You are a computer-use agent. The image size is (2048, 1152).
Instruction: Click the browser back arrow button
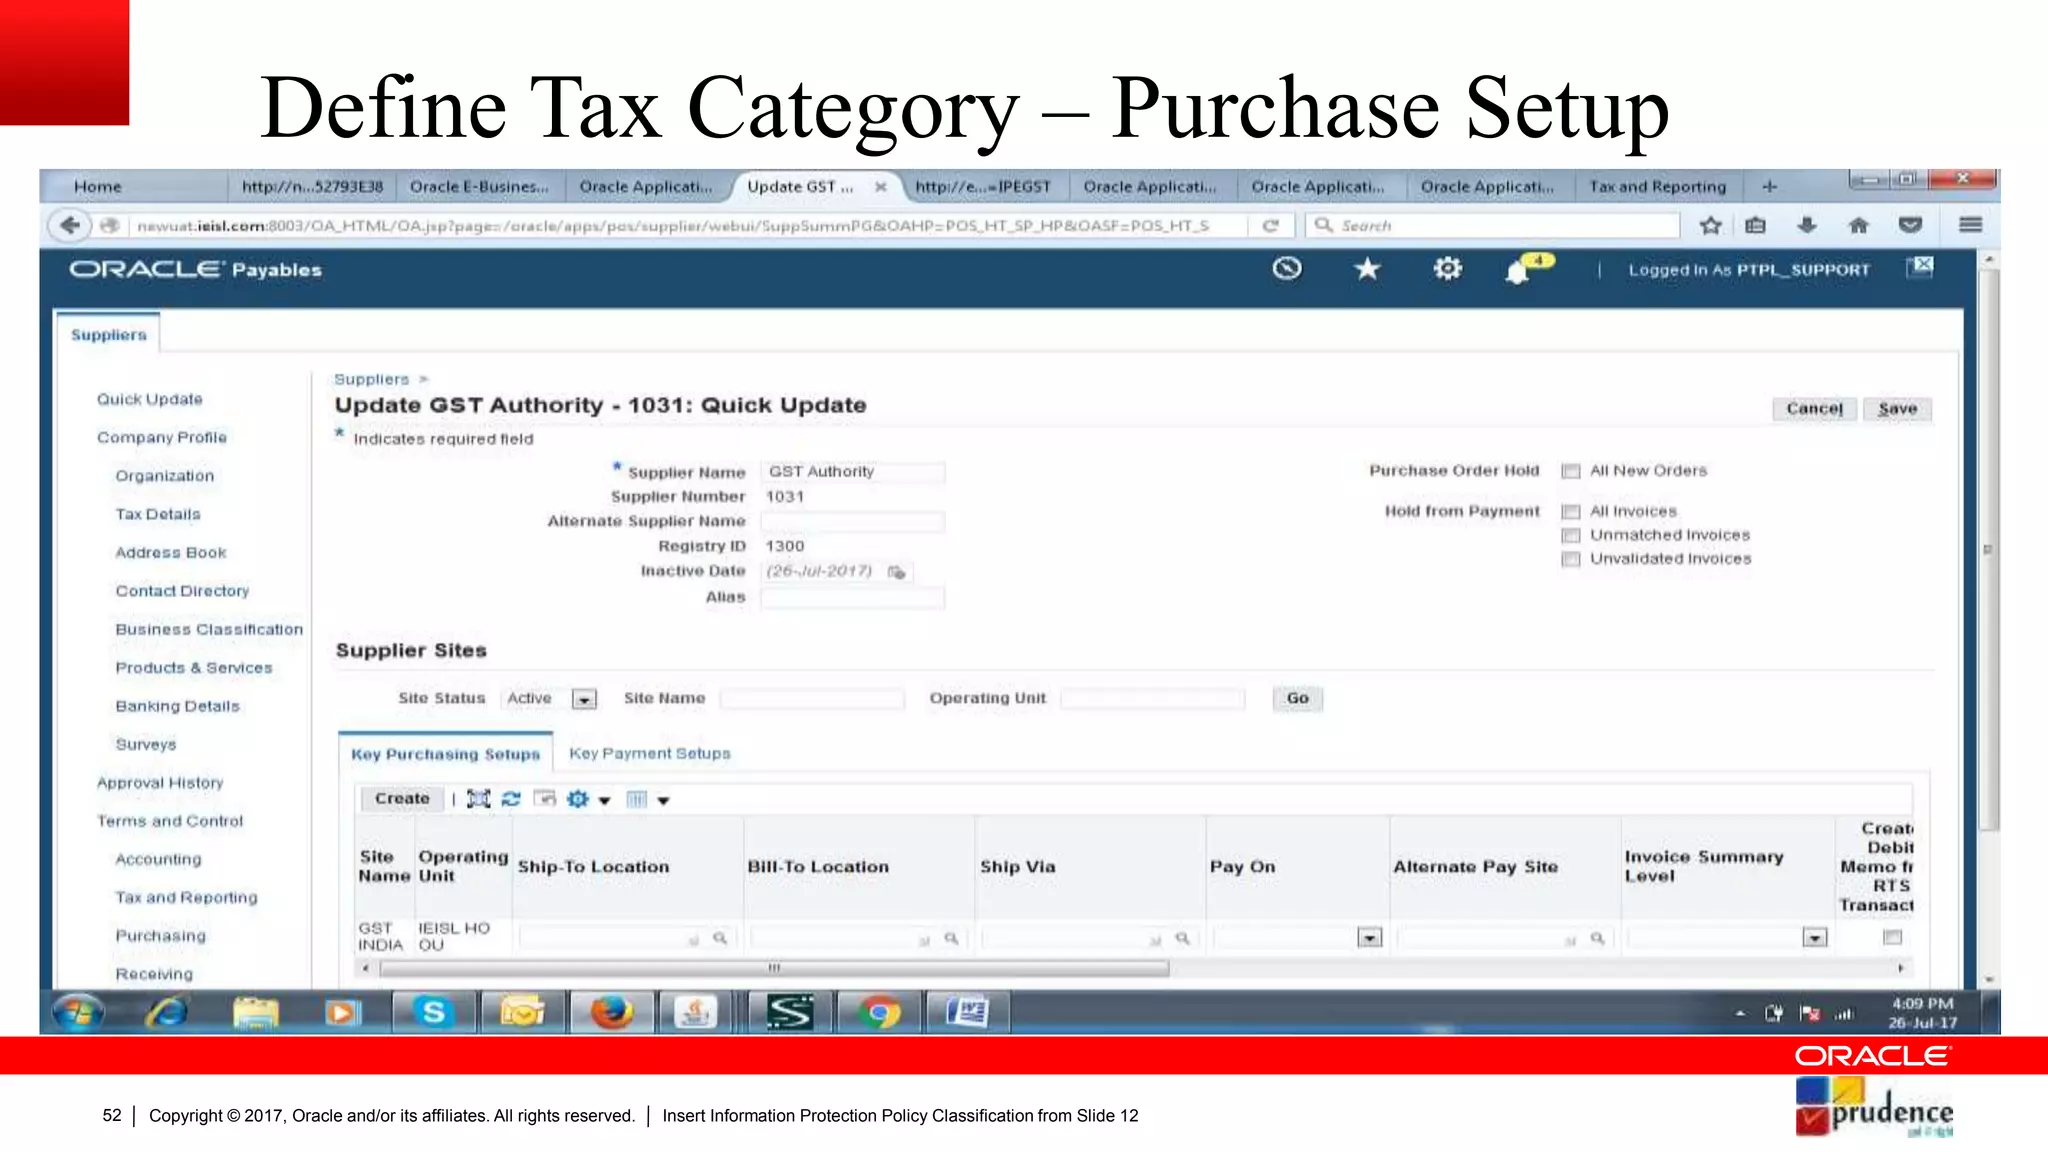tap(69, 225)
